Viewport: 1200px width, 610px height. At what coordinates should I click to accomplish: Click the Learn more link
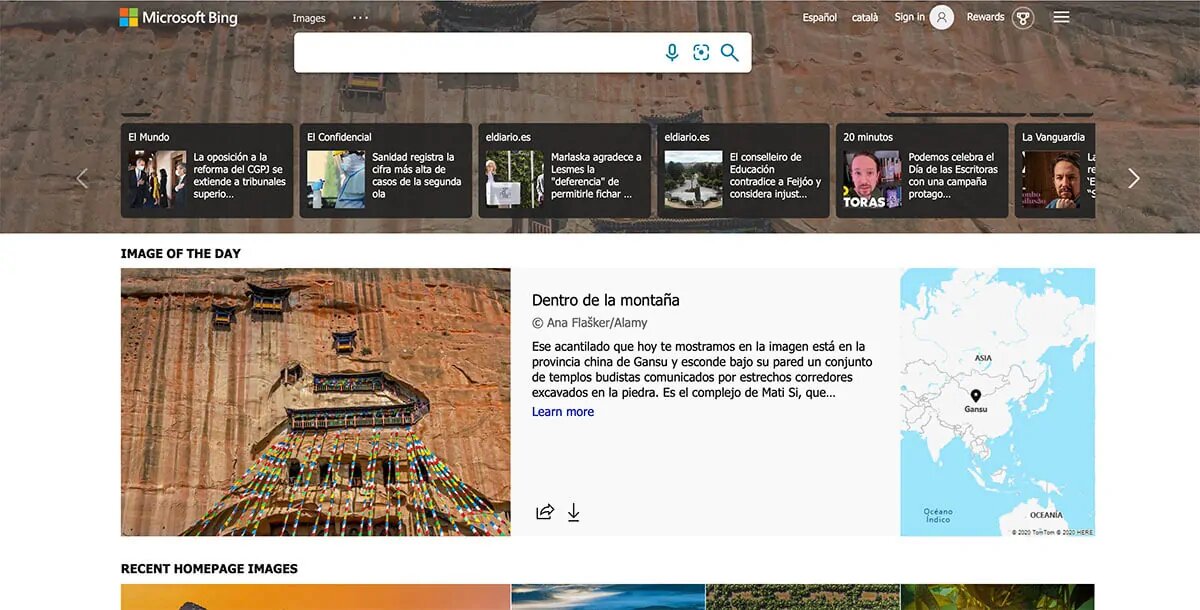563,412
